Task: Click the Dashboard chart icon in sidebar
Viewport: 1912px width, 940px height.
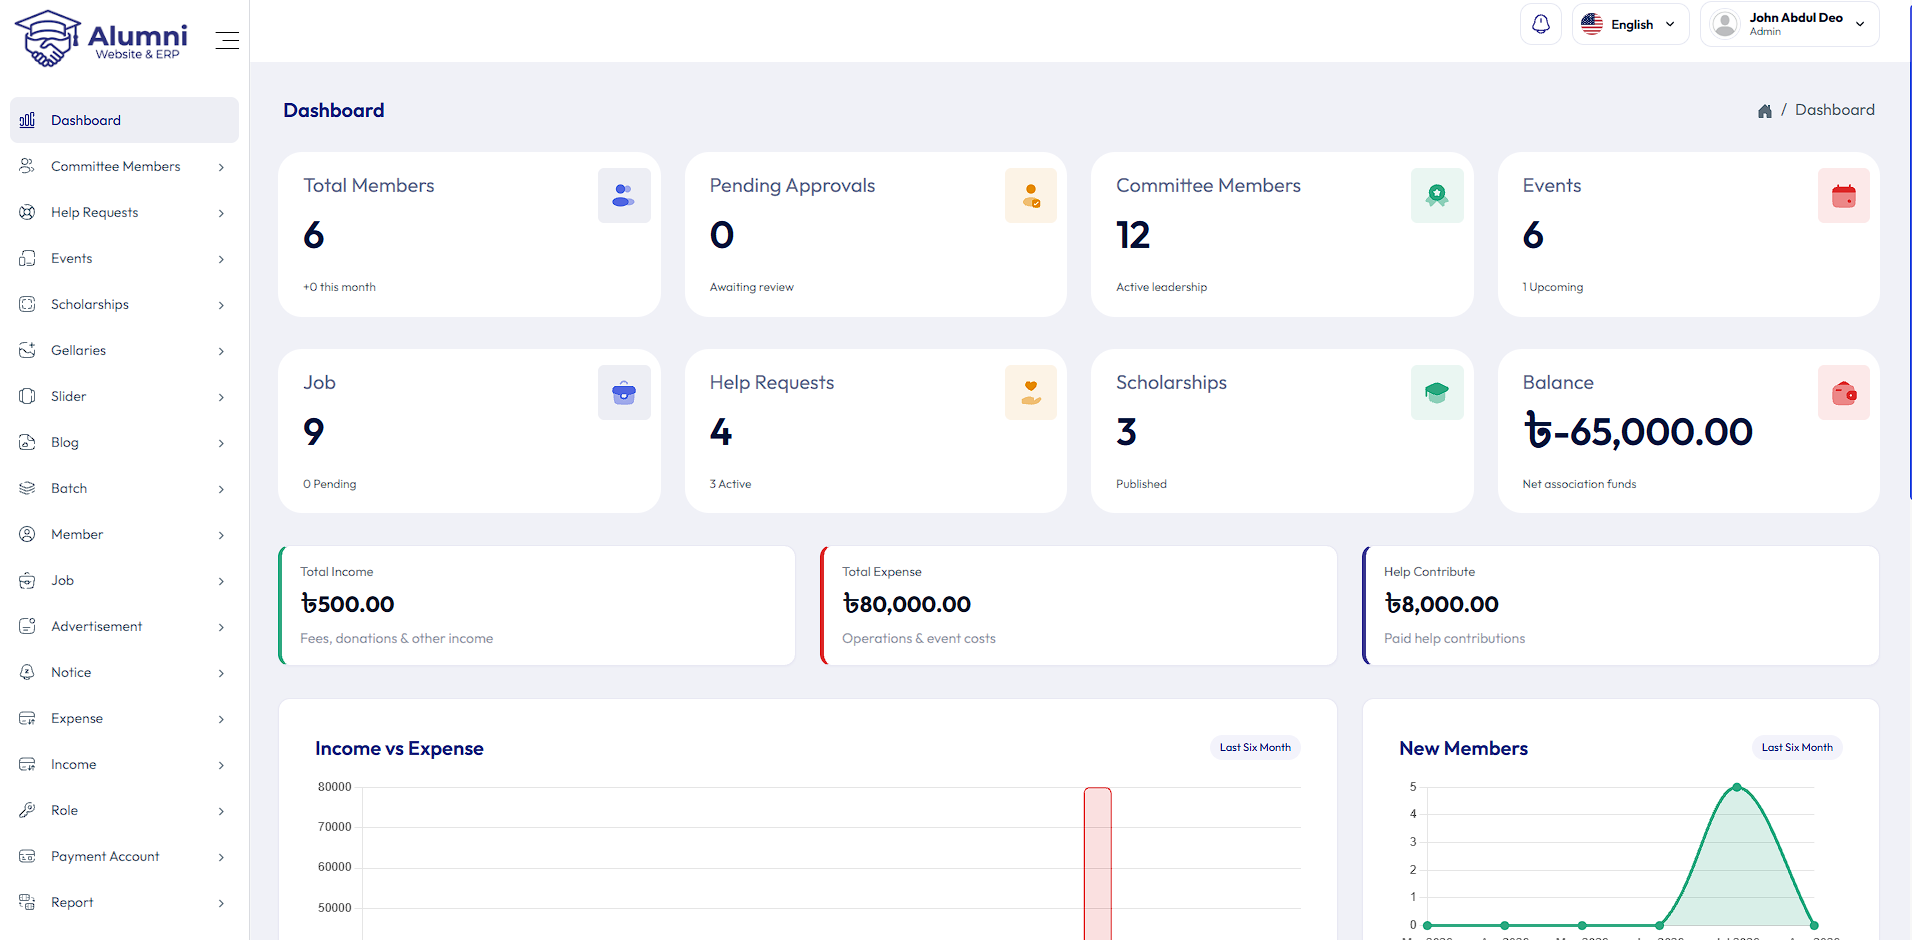Action: pyautogui.click(x=27, y=120)
